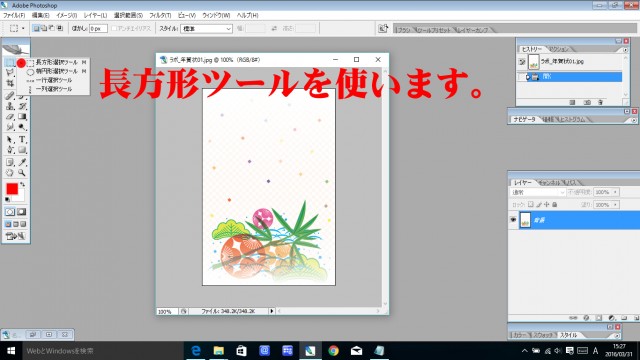Image resolution: width=640 pixels, height=360 pixels.
Task: Click the red foreground color swatch
Action: pyautogui.click(x=12, y=189)
